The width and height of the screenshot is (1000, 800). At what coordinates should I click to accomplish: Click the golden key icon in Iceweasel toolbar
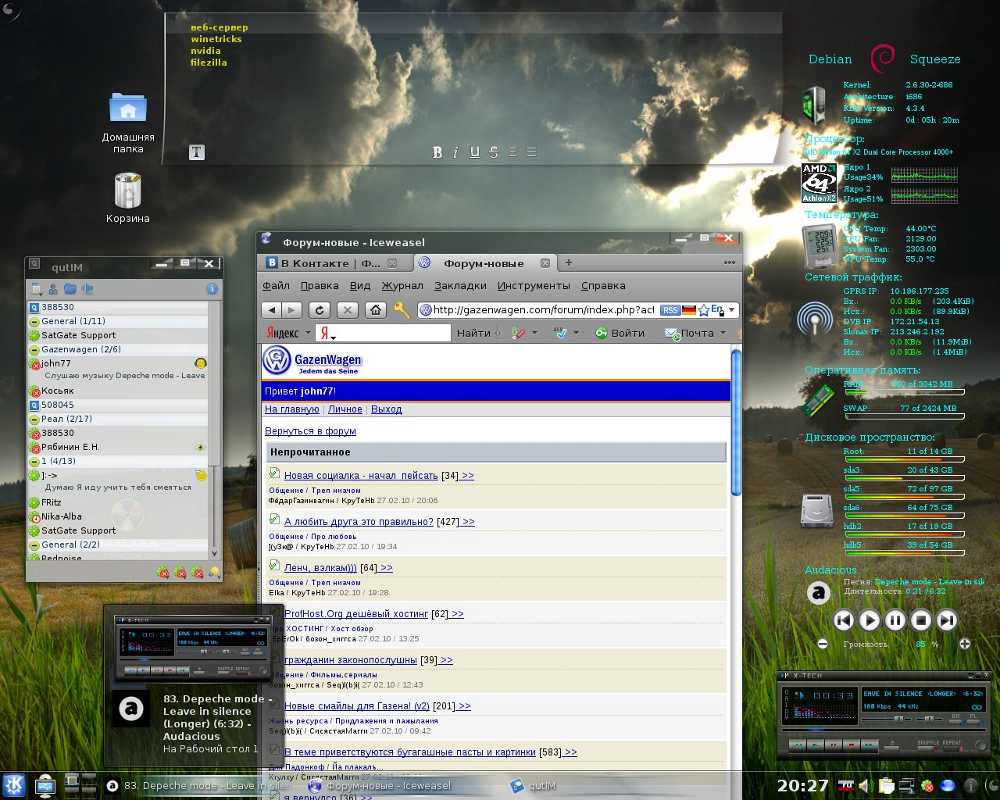(x=402, y=310)
